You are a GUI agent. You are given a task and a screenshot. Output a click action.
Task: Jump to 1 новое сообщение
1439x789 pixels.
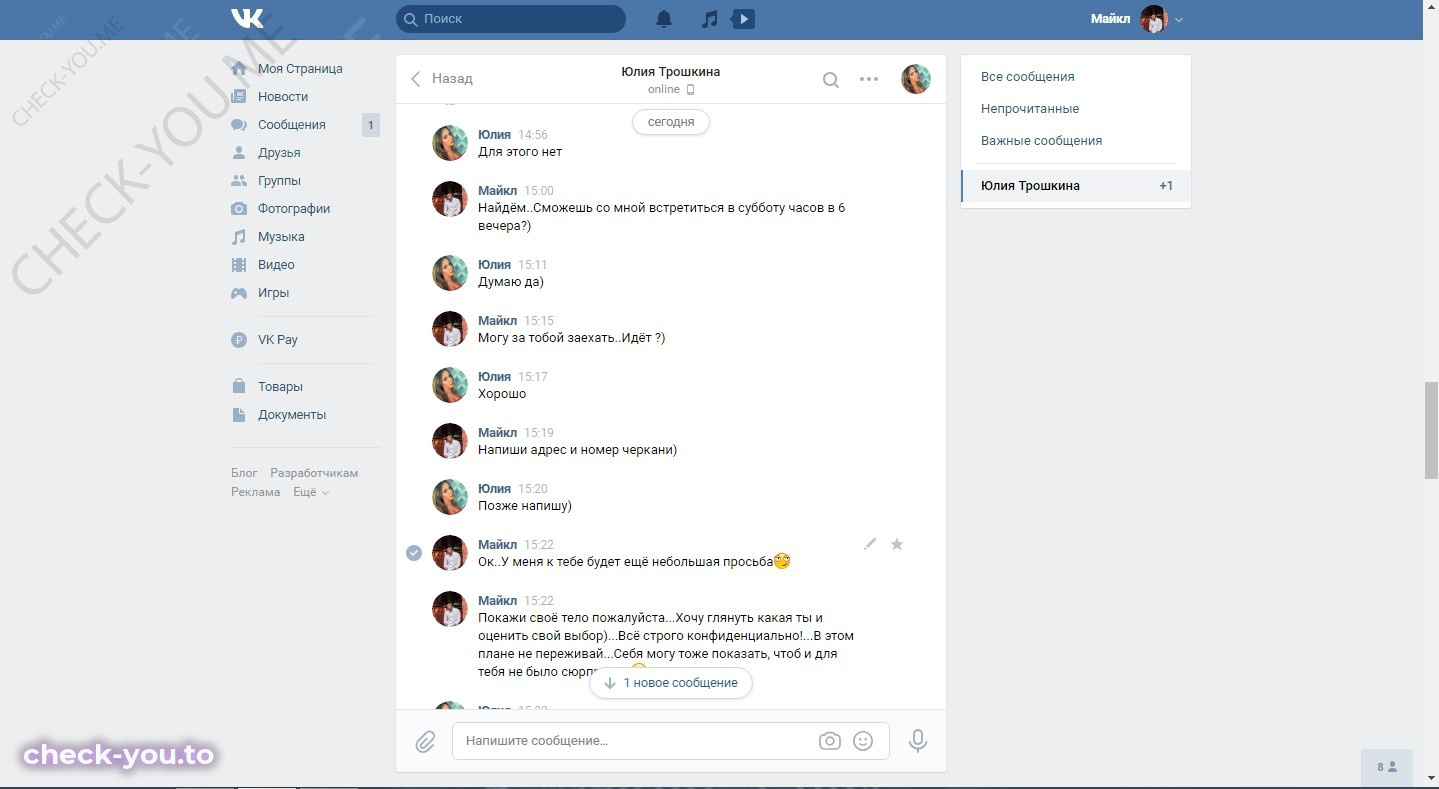click(671, 683)
